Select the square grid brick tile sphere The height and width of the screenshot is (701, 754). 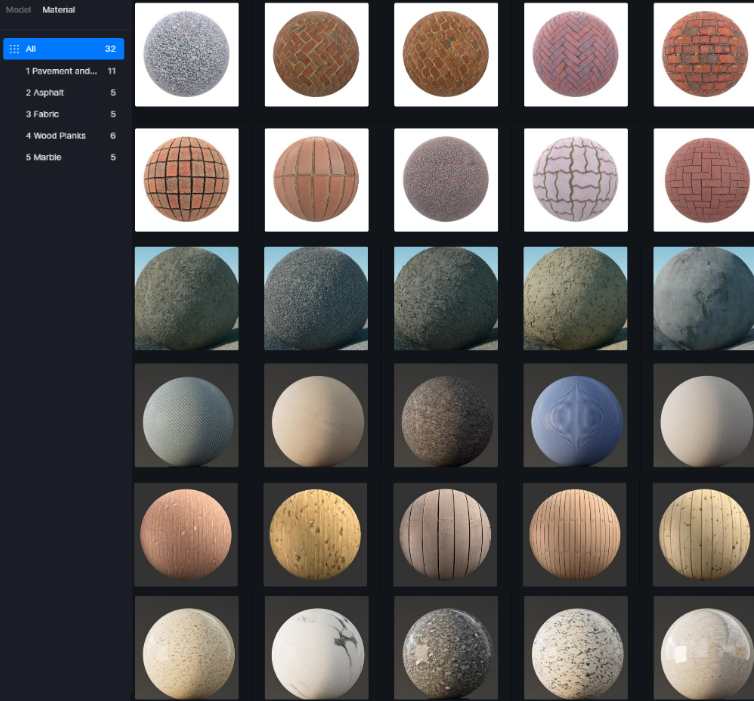pos(187,180)
